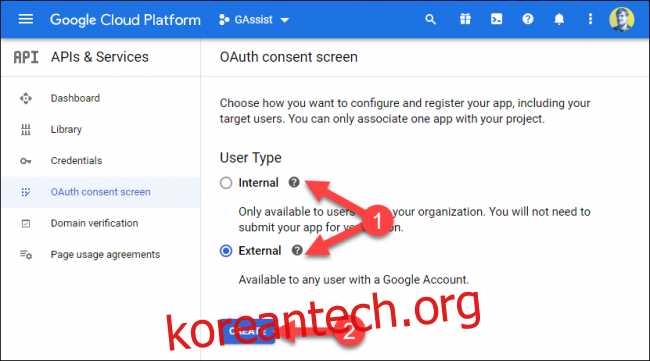Select the External user type radio button
The image size is (650, 361).
(226, 251)
